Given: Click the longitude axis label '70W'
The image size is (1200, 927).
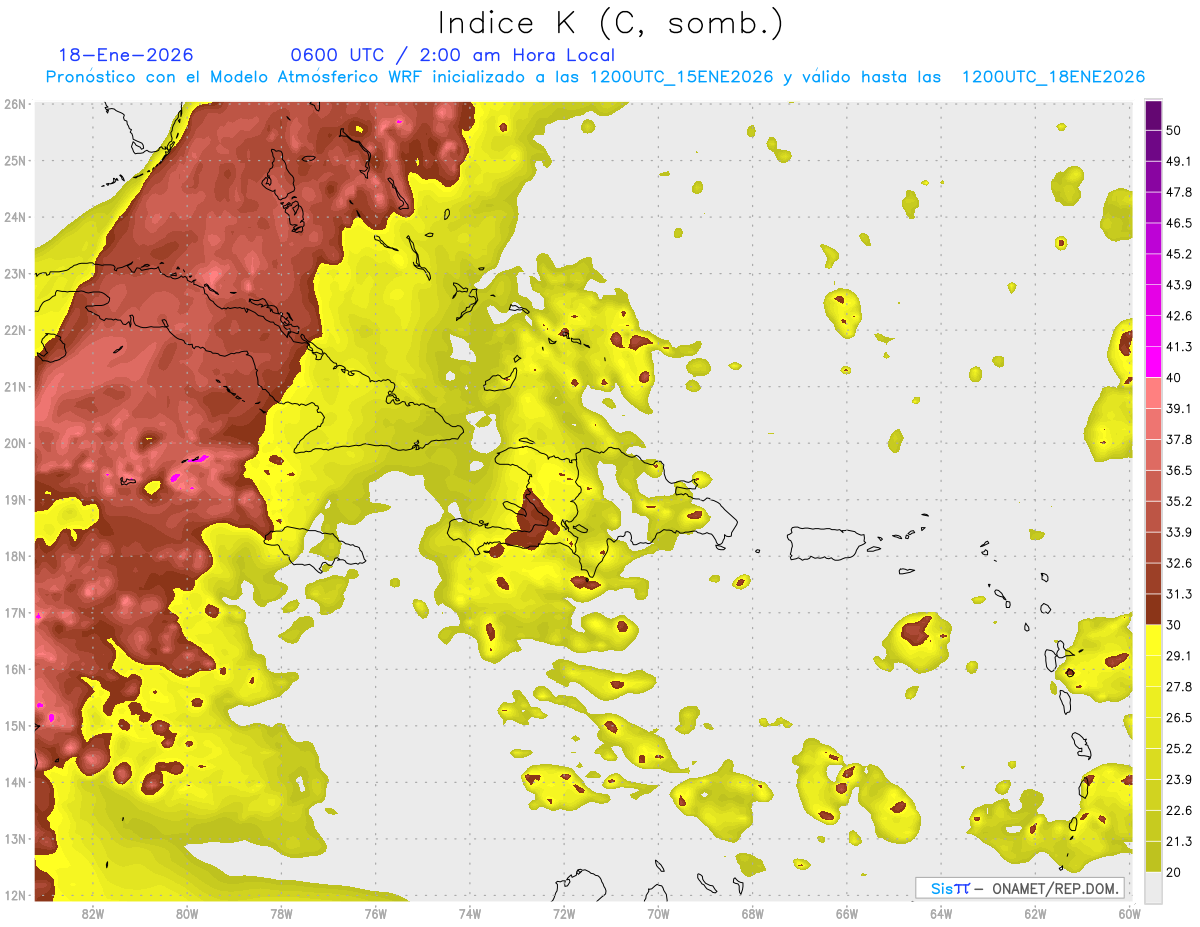Looking at the screenshot, I should pyautogui.click(x=658, y=913).
